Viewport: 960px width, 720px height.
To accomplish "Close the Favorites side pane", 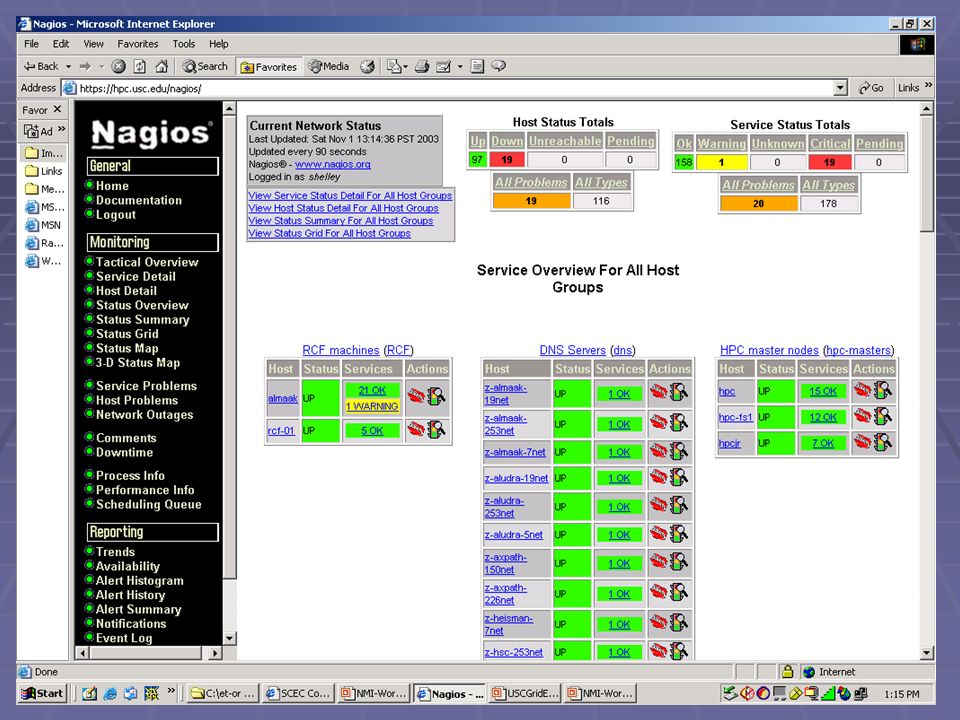I will pyautogui.click(x=57, y=109).
